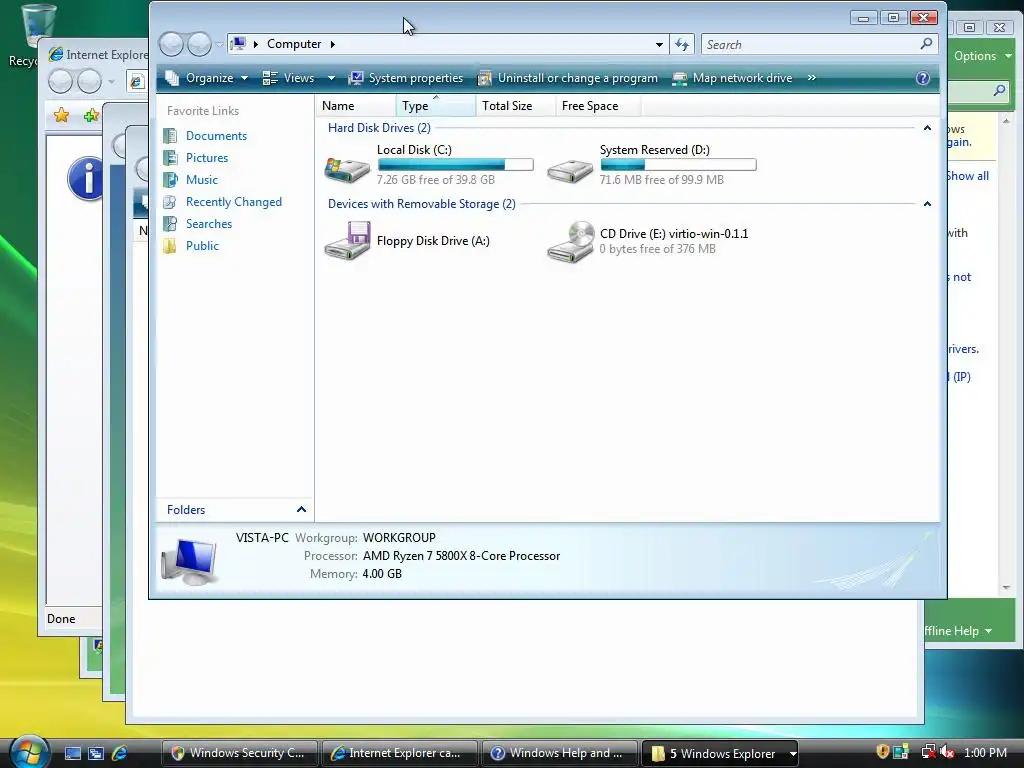The image size is (1024, 768).
Task: Sort by the Type column header
Action: [436, 106]
